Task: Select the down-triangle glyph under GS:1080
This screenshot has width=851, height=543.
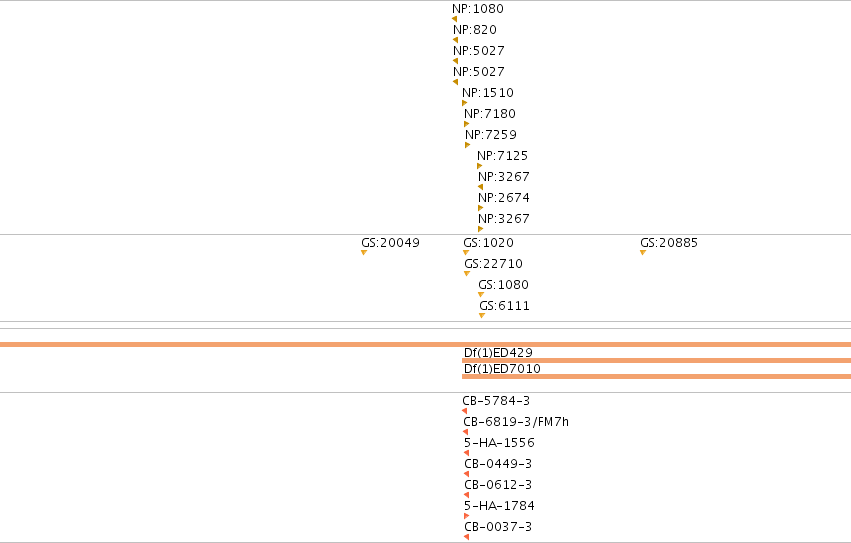Action: coord(481,295)
